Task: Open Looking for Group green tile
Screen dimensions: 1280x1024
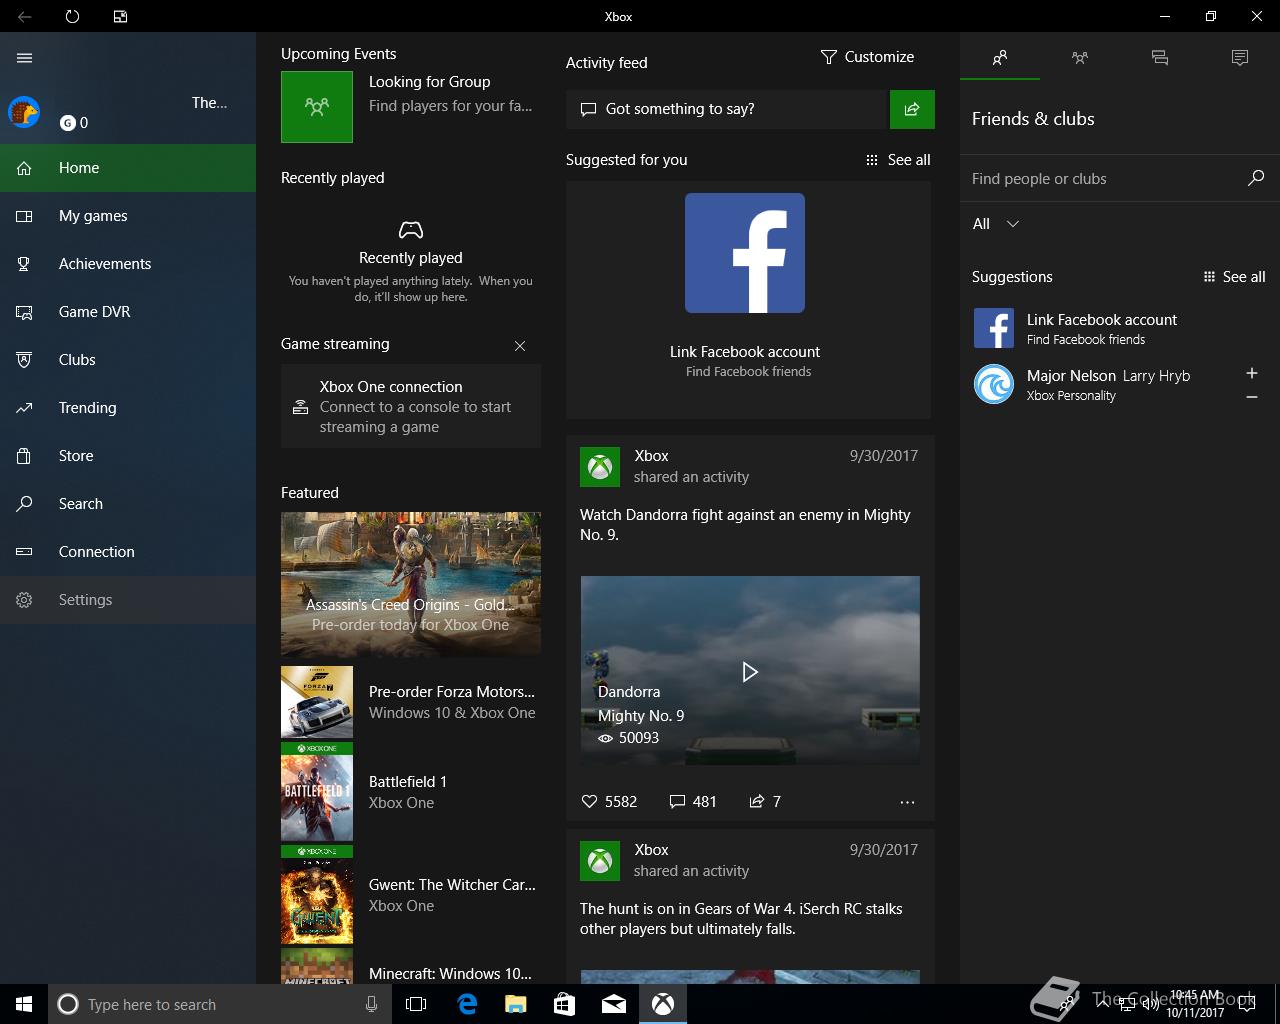Action: tap(317, 107)
